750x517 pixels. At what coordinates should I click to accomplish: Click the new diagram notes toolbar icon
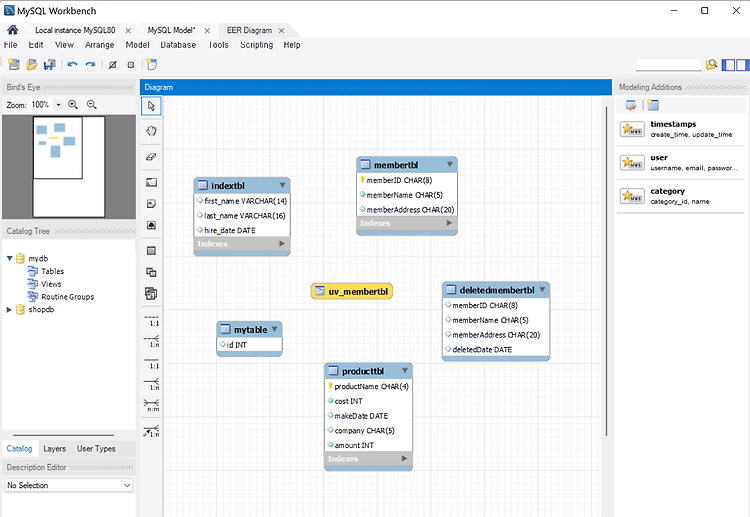coord(152,64)
